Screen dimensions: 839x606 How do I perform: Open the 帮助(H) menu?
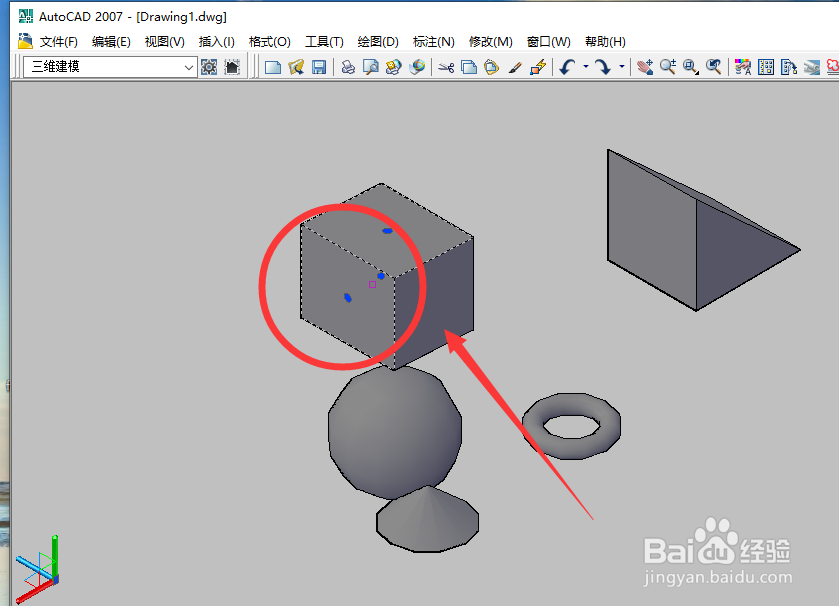[x=605, y=42]
